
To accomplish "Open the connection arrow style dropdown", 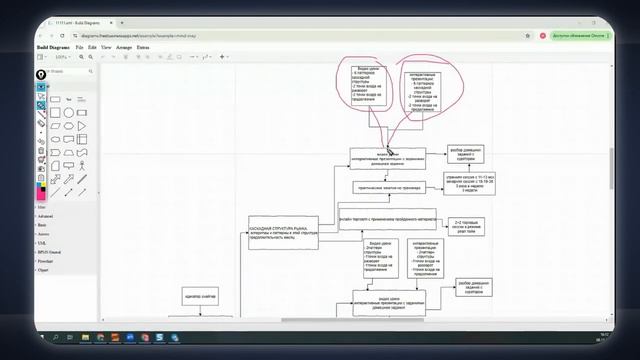I will click(193, 57).
